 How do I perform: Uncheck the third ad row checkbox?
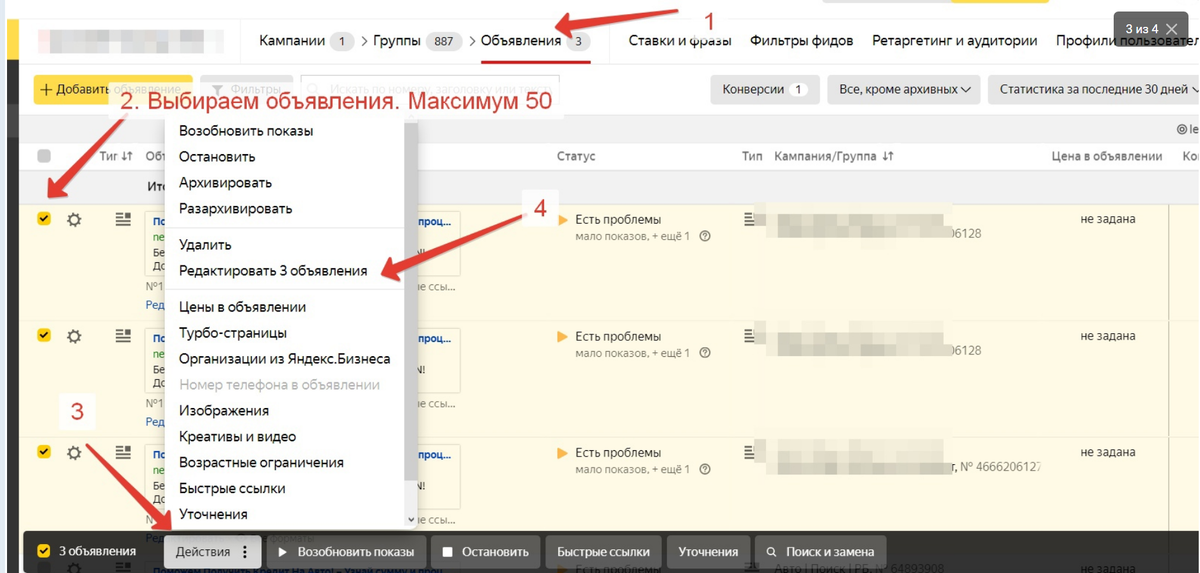(x=43, y=452)
